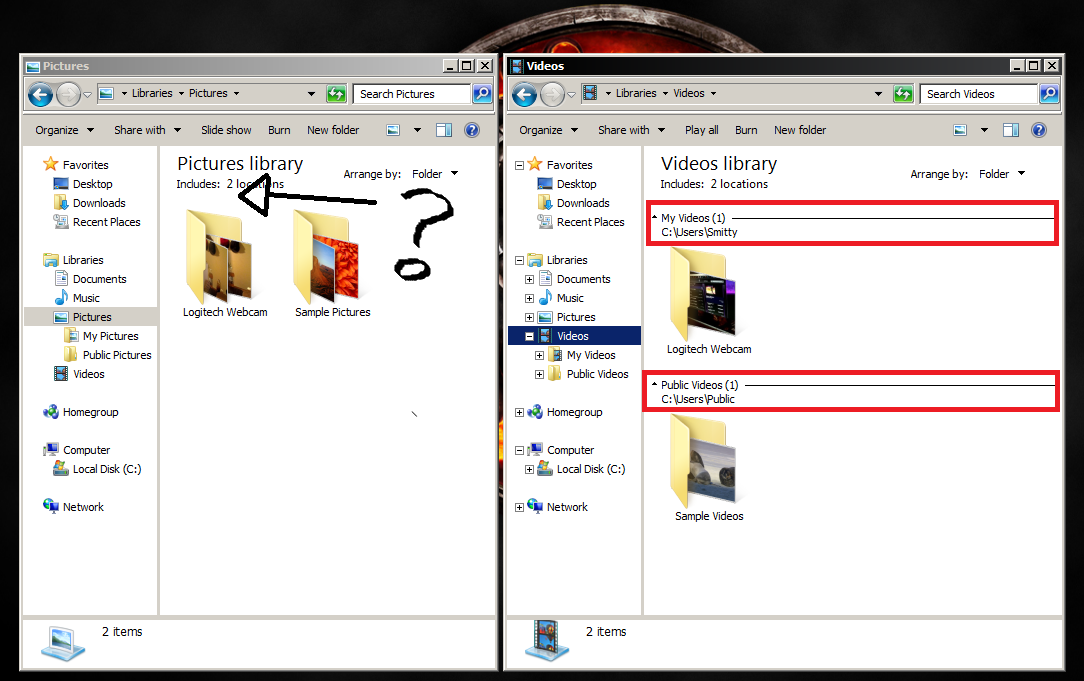The width and height of the screenshot is (1084, 681).
Task: Open Sample Videos folder
Action: [x=709, y=468]
